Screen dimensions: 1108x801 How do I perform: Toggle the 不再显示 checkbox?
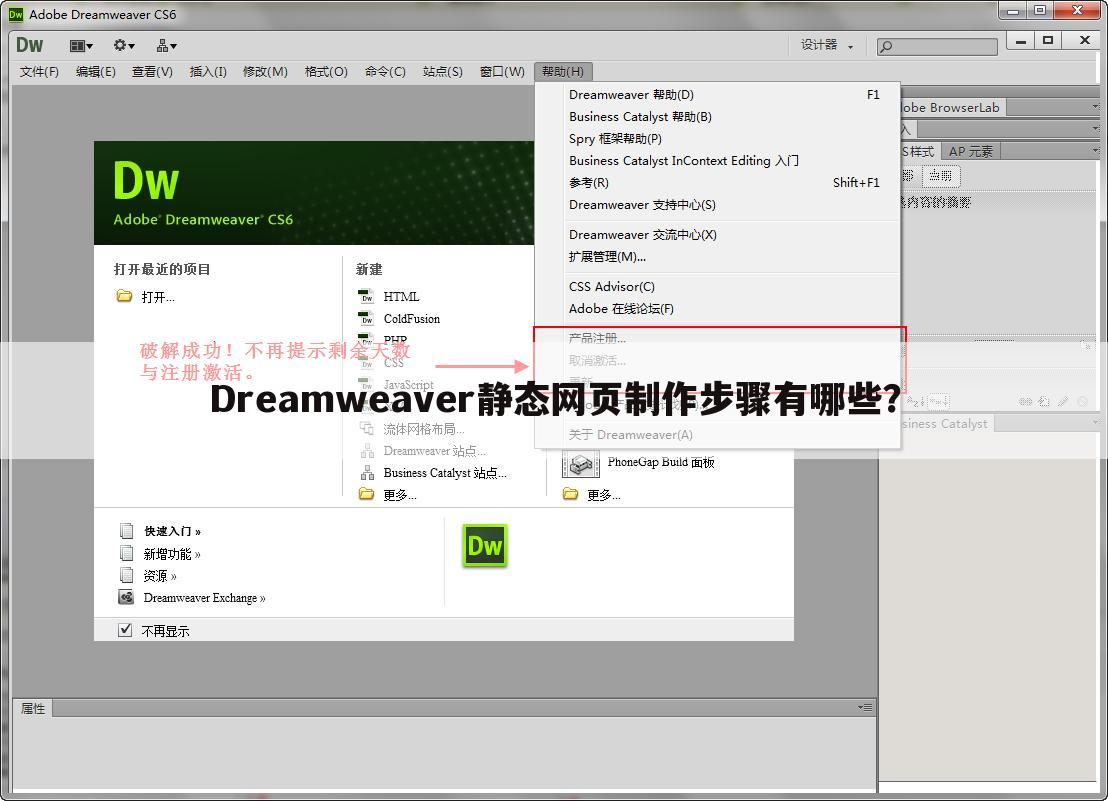[x=125, y=630]
